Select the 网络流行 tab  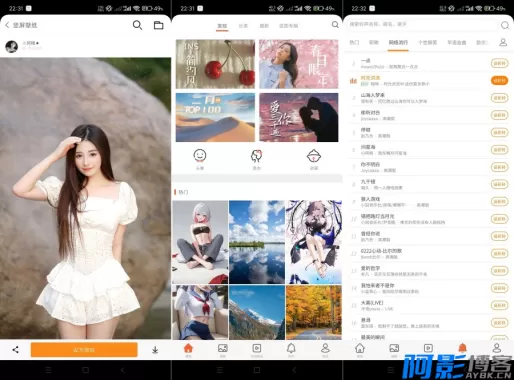(398, 42)
